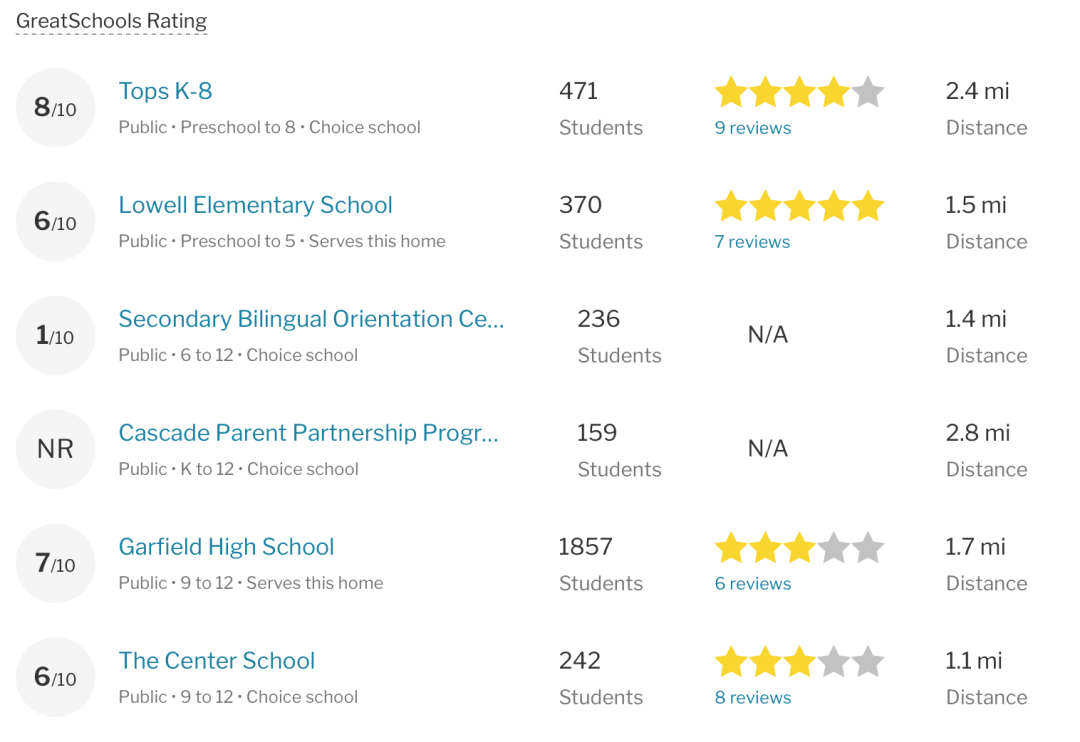This screenshot has height=742, width=1080.
Task: Click the 6/10 badge for The Center School
Action: pos(55,677)
